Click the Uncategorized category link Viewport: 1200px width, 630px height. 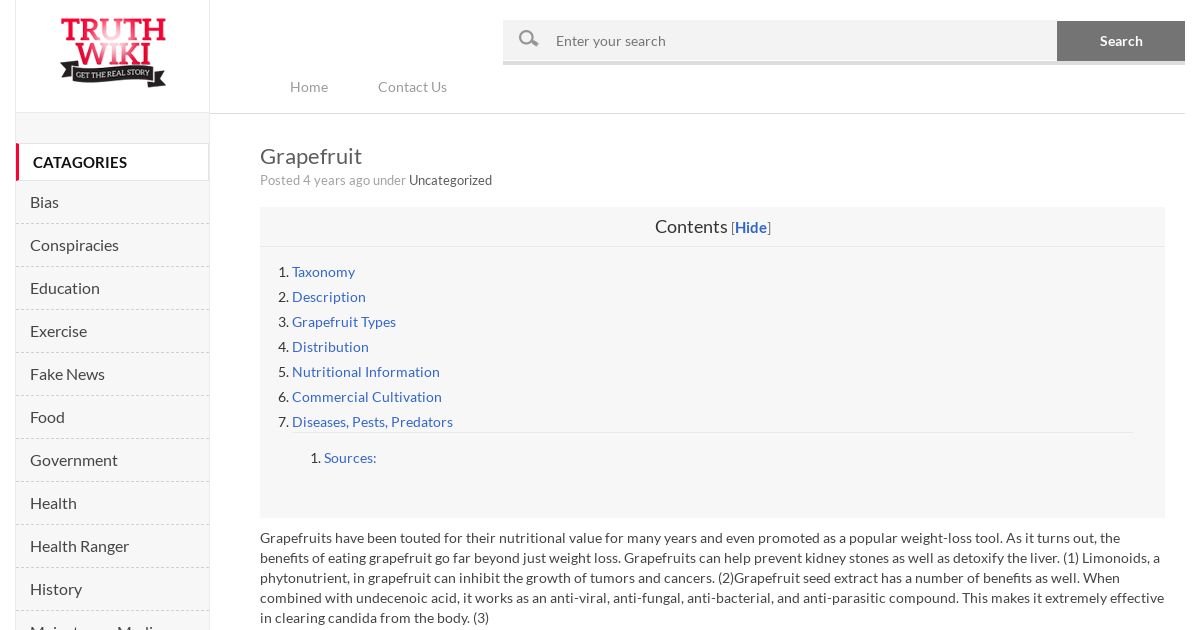click(x=450, y=180)
